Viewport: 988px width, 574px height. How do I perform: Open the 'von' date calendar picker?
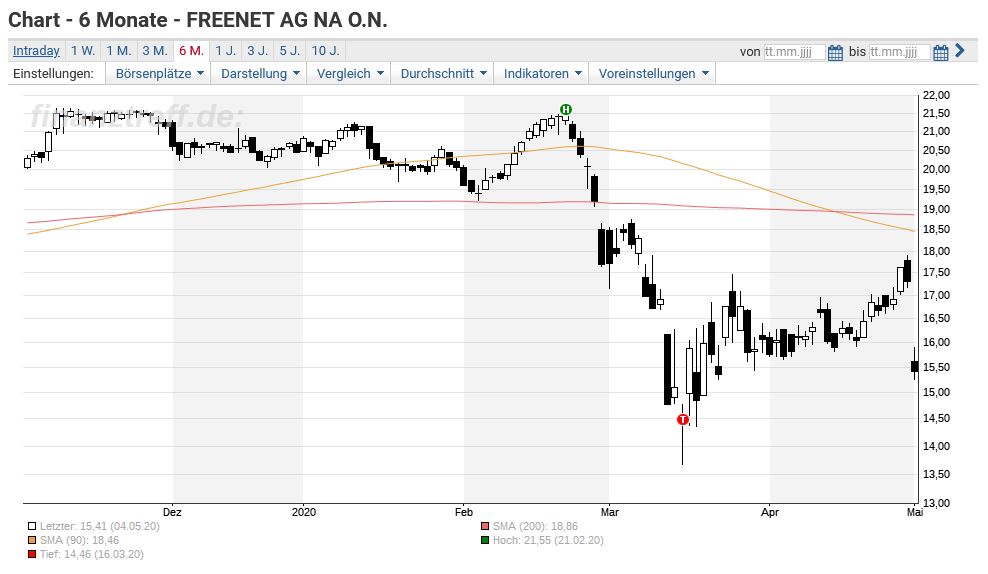pyautogui.click(x=835, y=52)
